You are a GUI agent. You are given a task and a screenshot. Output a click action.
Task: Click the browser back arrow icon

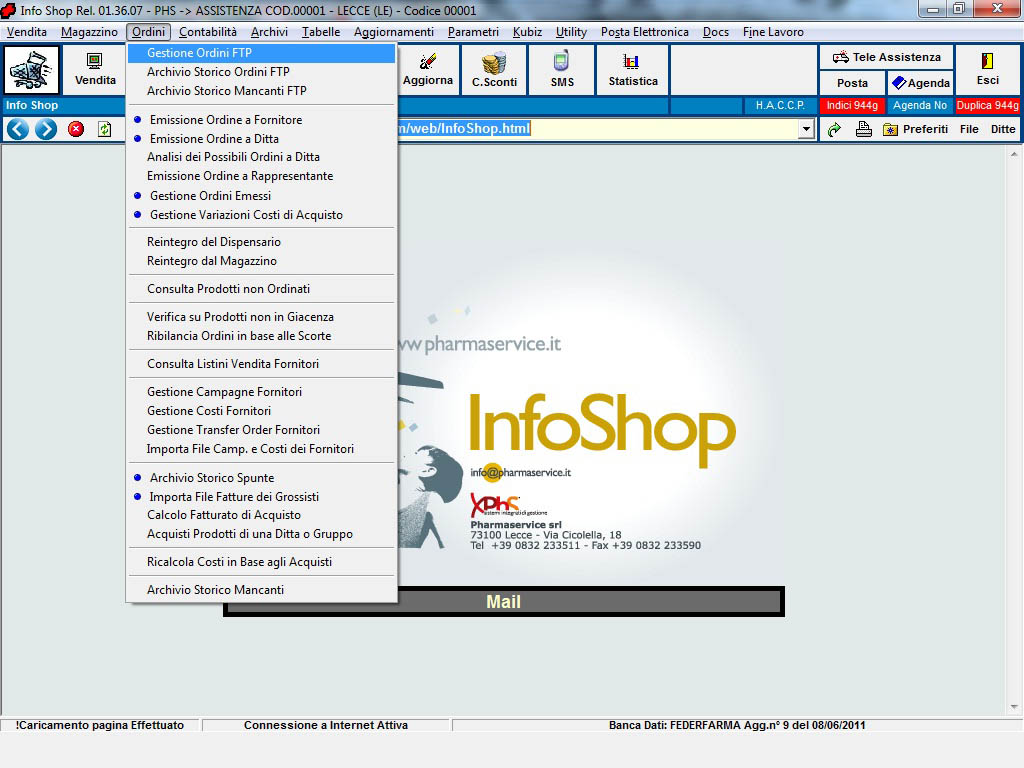coord(17,129)
